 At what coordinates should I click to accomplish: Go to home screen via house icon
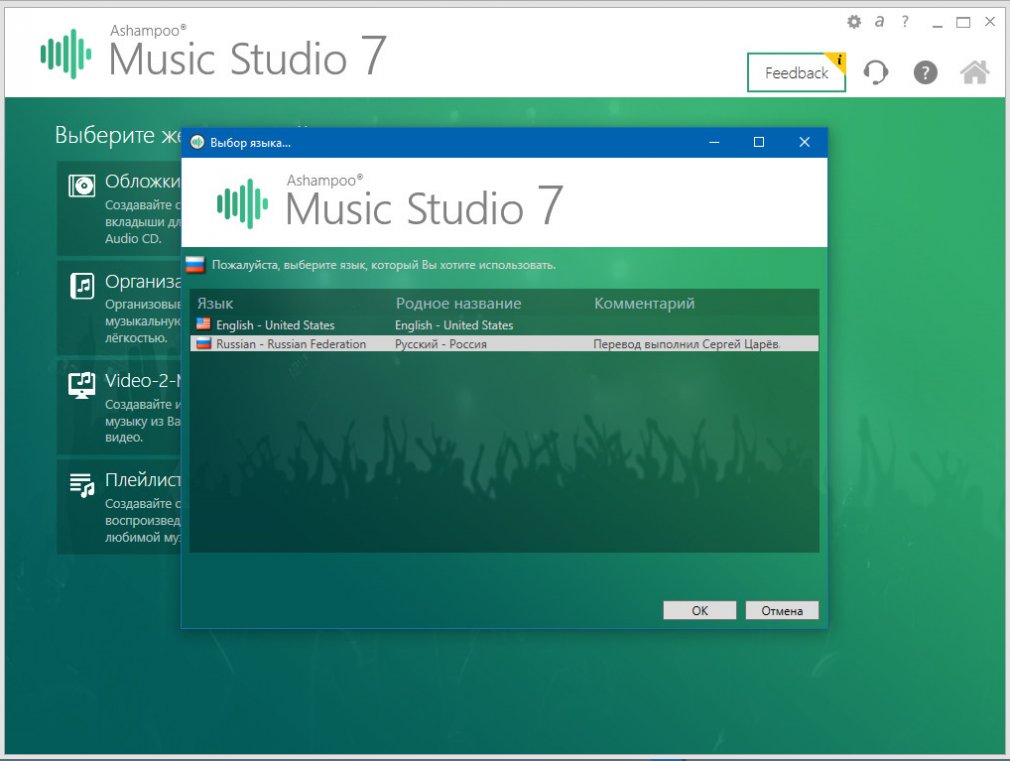(x=975, y=72)
